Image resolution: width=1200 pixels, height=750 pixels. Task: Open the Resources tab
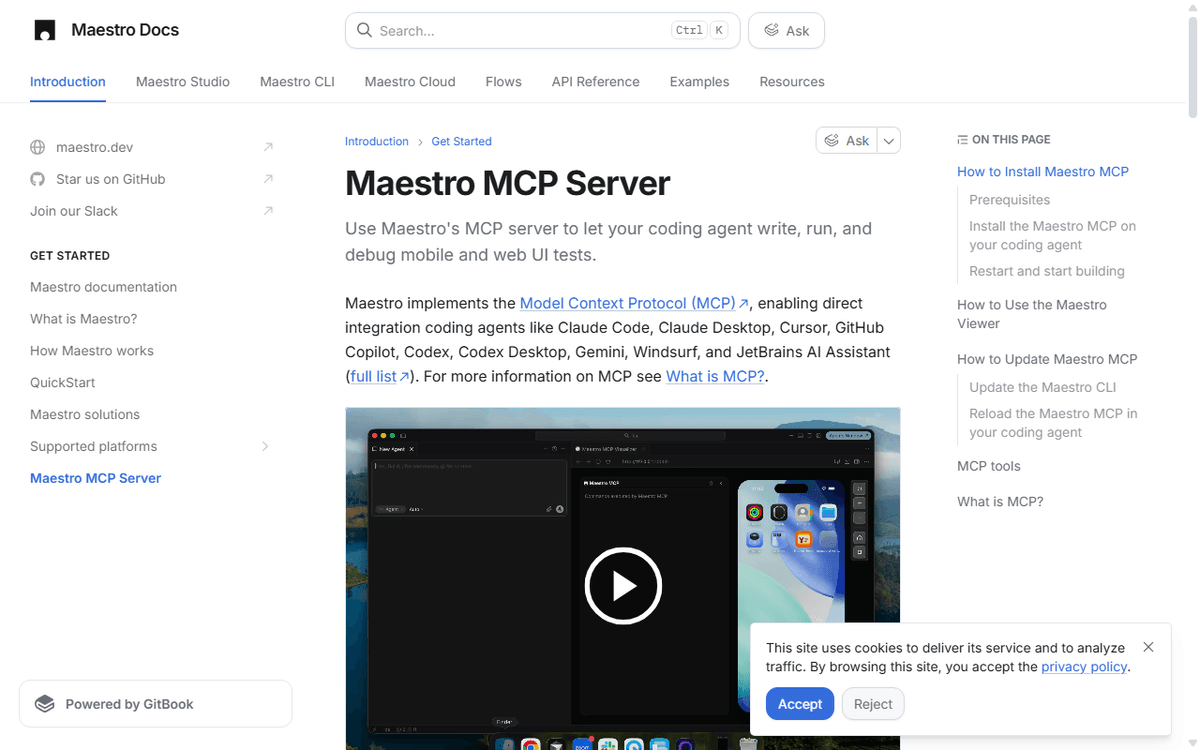point(792,82)
